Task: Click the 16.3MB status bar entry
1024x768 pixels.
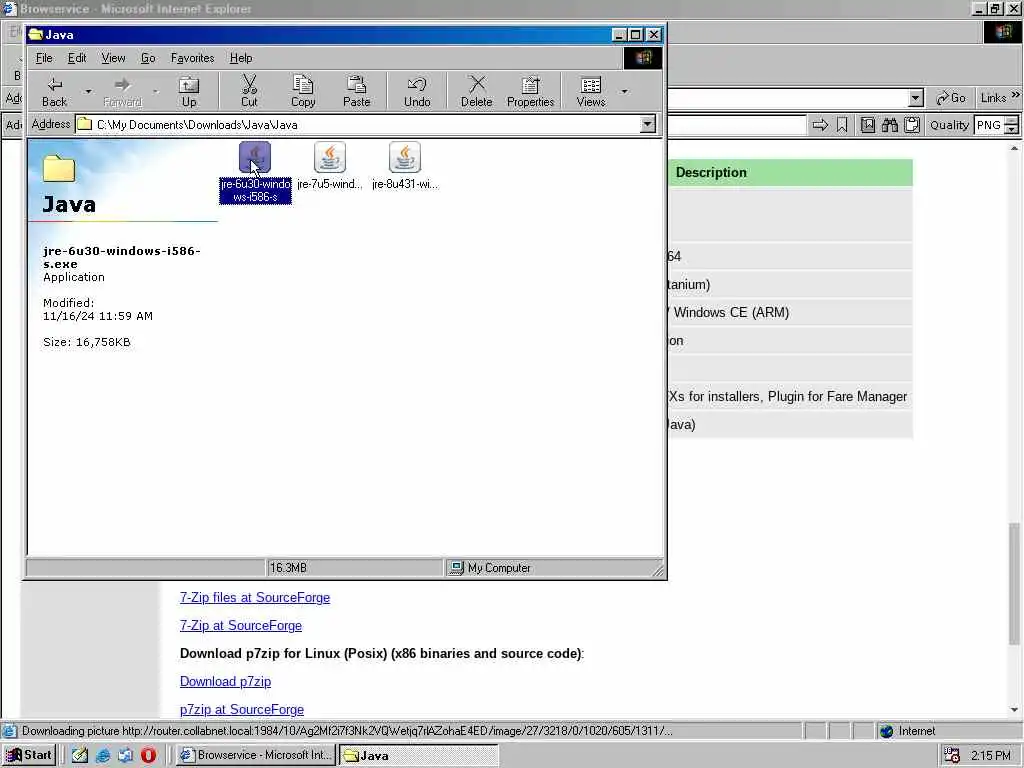Action: pos(355,568)
